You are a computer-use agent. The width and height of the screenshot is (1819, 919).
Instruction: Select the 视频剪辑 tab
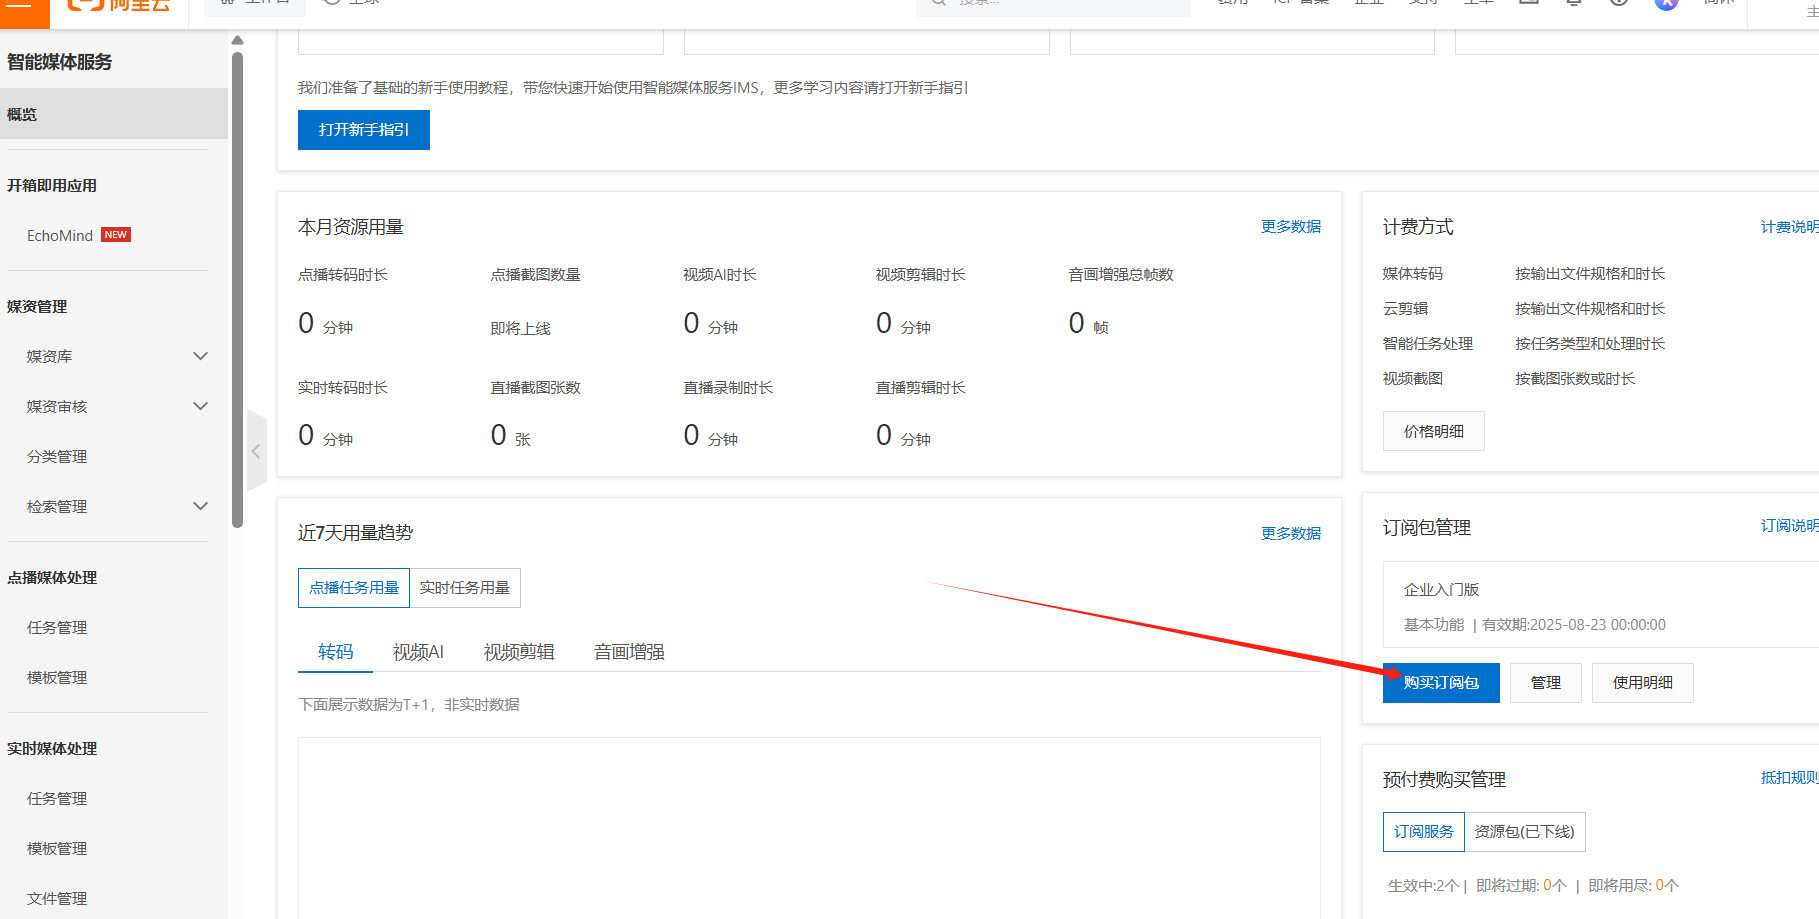pos(519,652)
